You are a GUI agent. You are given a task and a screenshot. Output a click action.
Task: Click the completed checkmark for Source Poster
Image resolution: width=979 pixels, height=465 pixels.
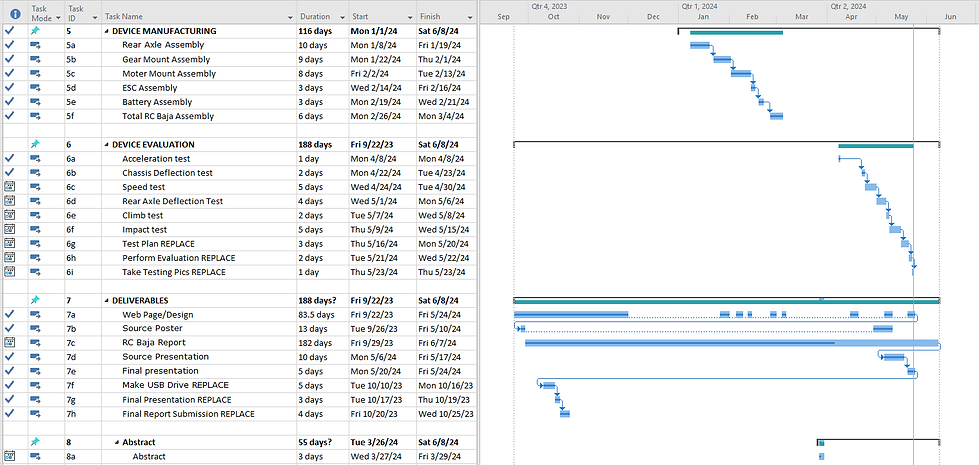[x=9, y=328]
